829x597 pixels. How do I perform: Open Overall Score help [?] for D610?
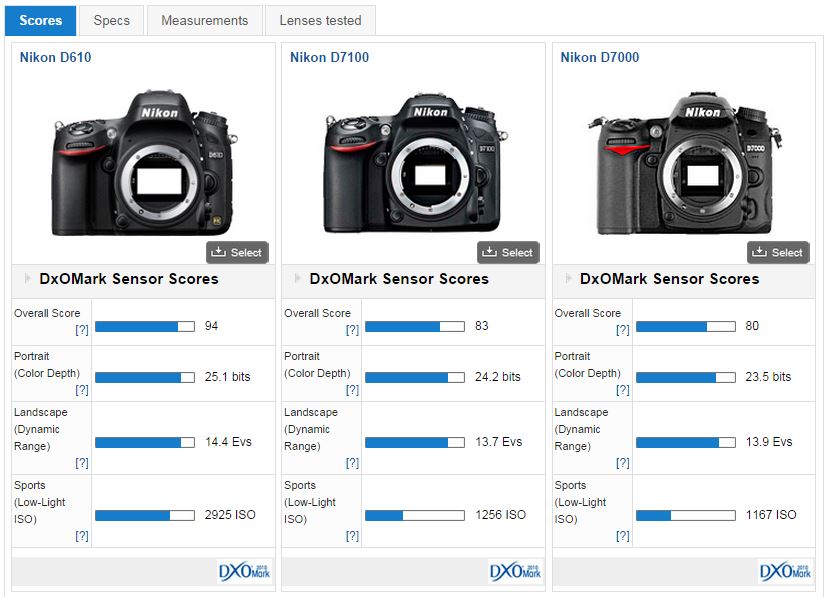tap(82, 330)
